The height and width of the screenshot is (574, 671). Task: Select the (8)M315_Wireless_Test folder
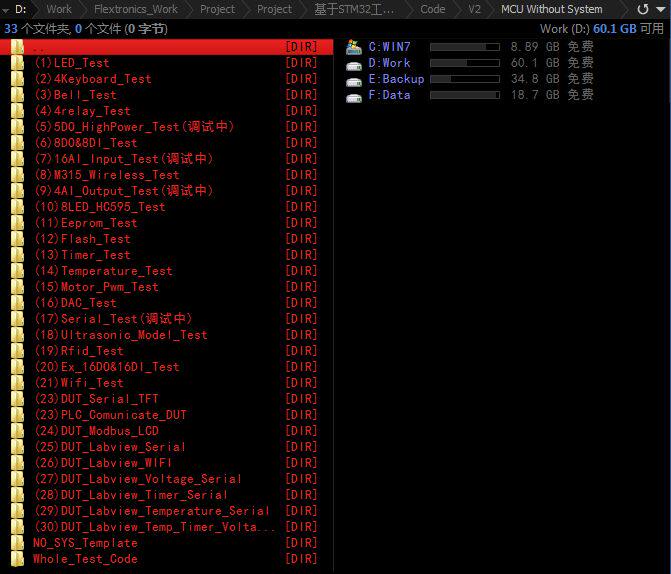click(166, 175)
